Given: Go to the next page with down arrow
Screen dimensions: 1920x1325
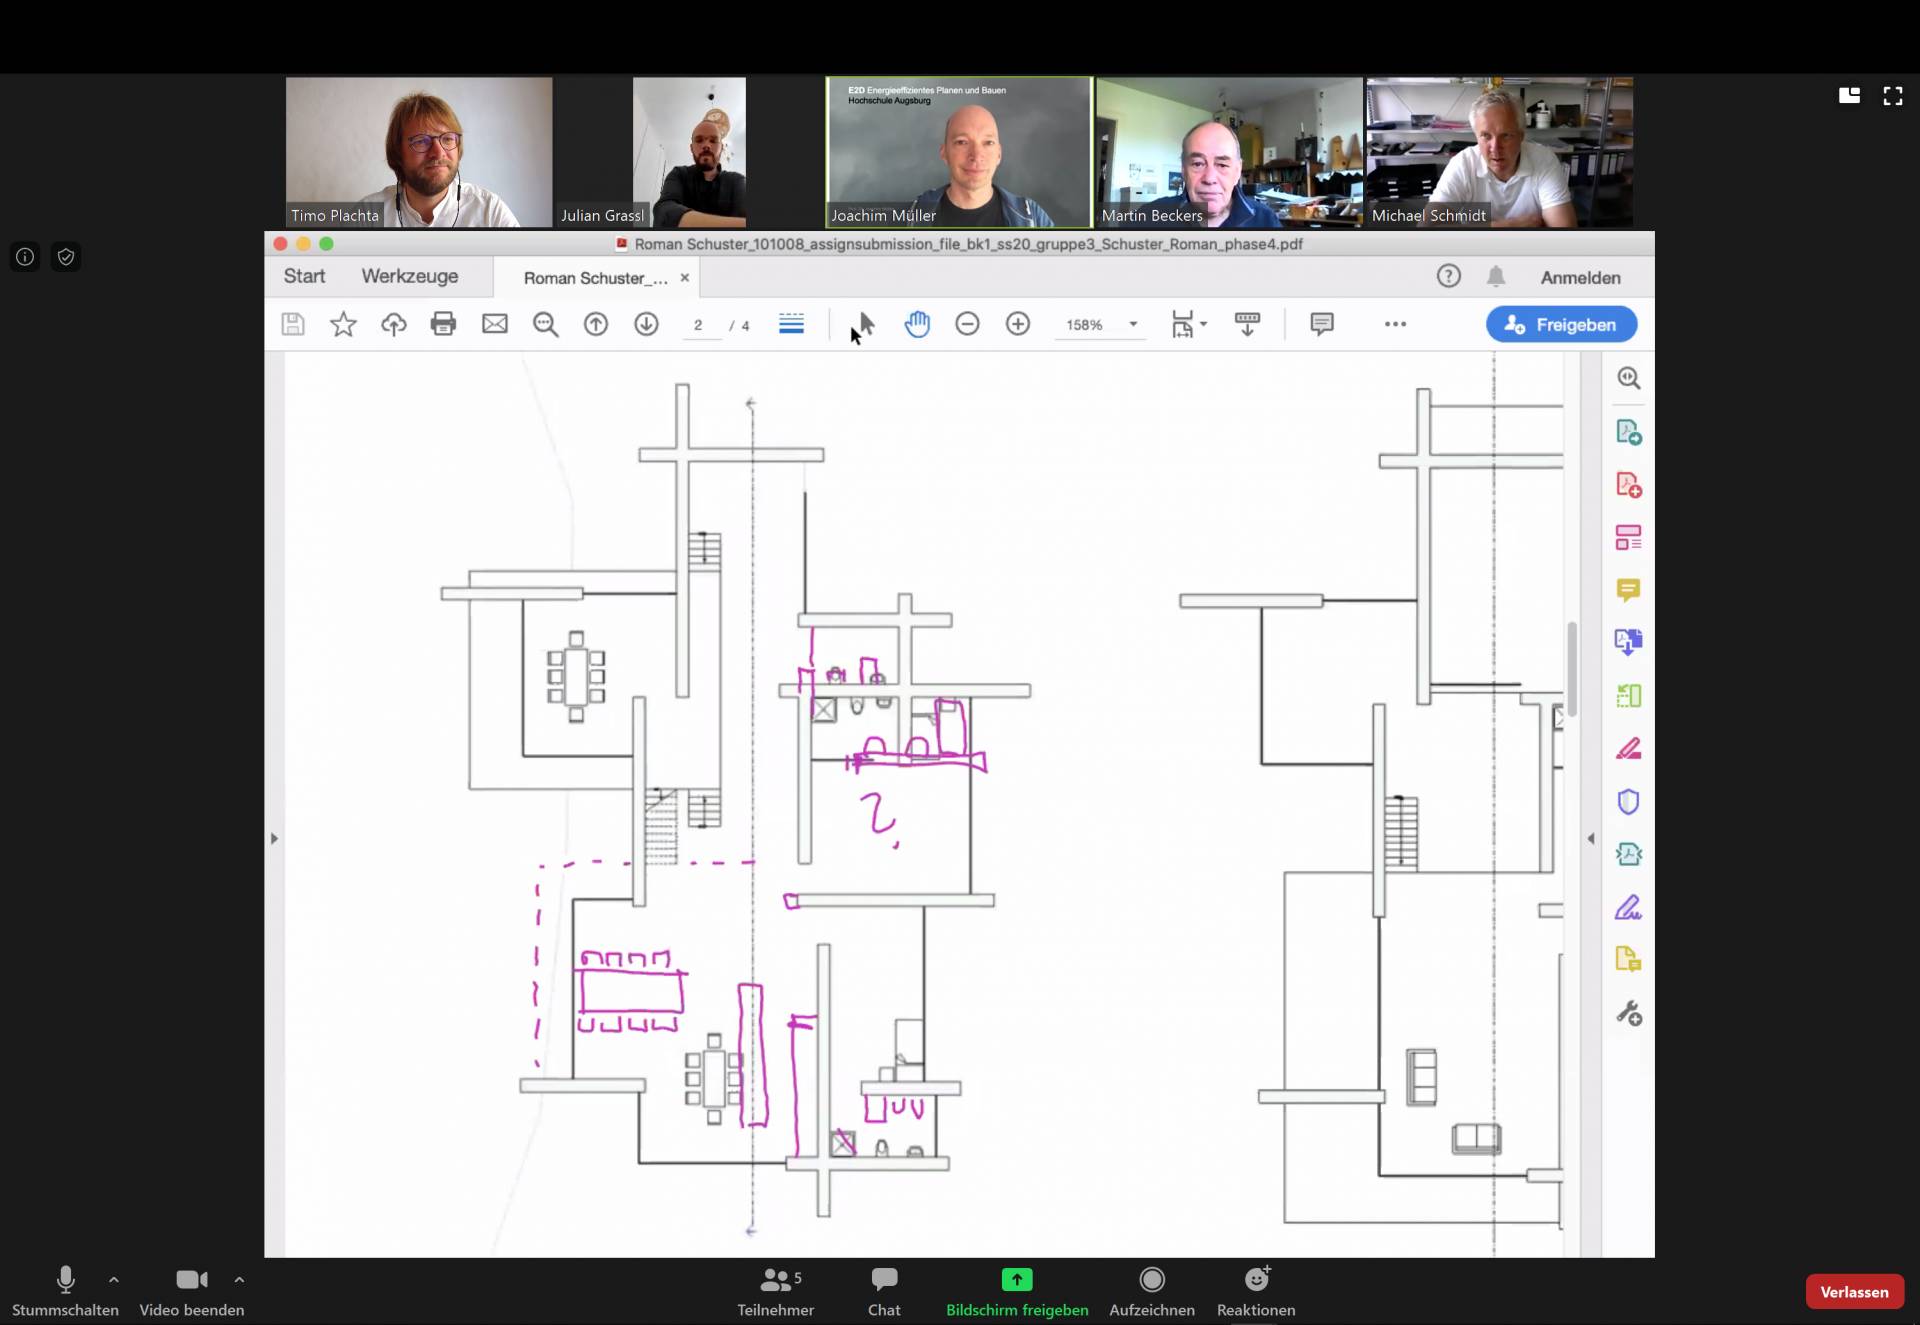Looking at the screenshot, I should pos(646,324).
